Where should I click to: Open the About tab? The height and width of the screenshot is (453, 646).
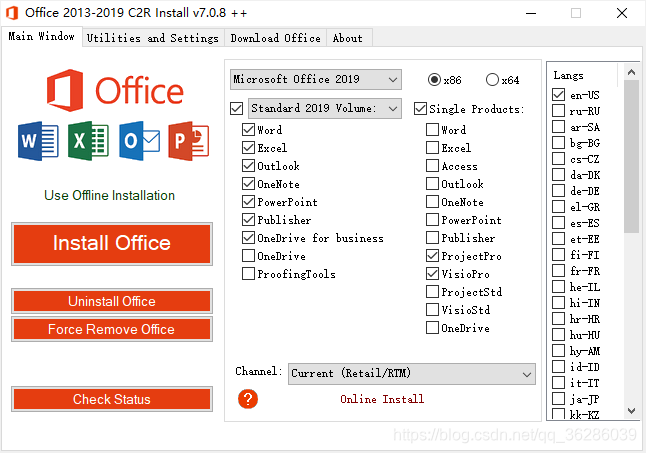pyautogui.click(x=348, y=38)
